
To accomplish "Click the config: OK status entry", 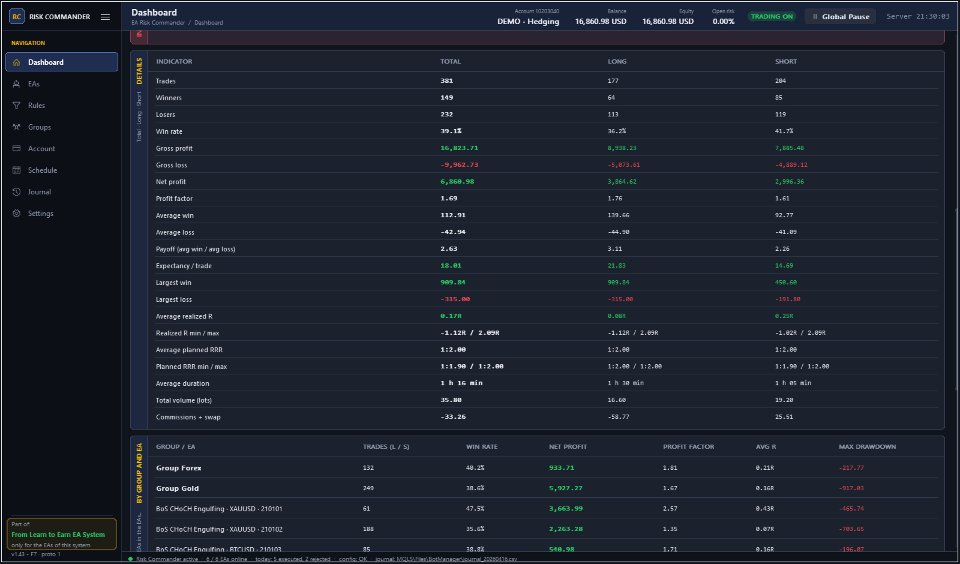I will click(355, 559).
